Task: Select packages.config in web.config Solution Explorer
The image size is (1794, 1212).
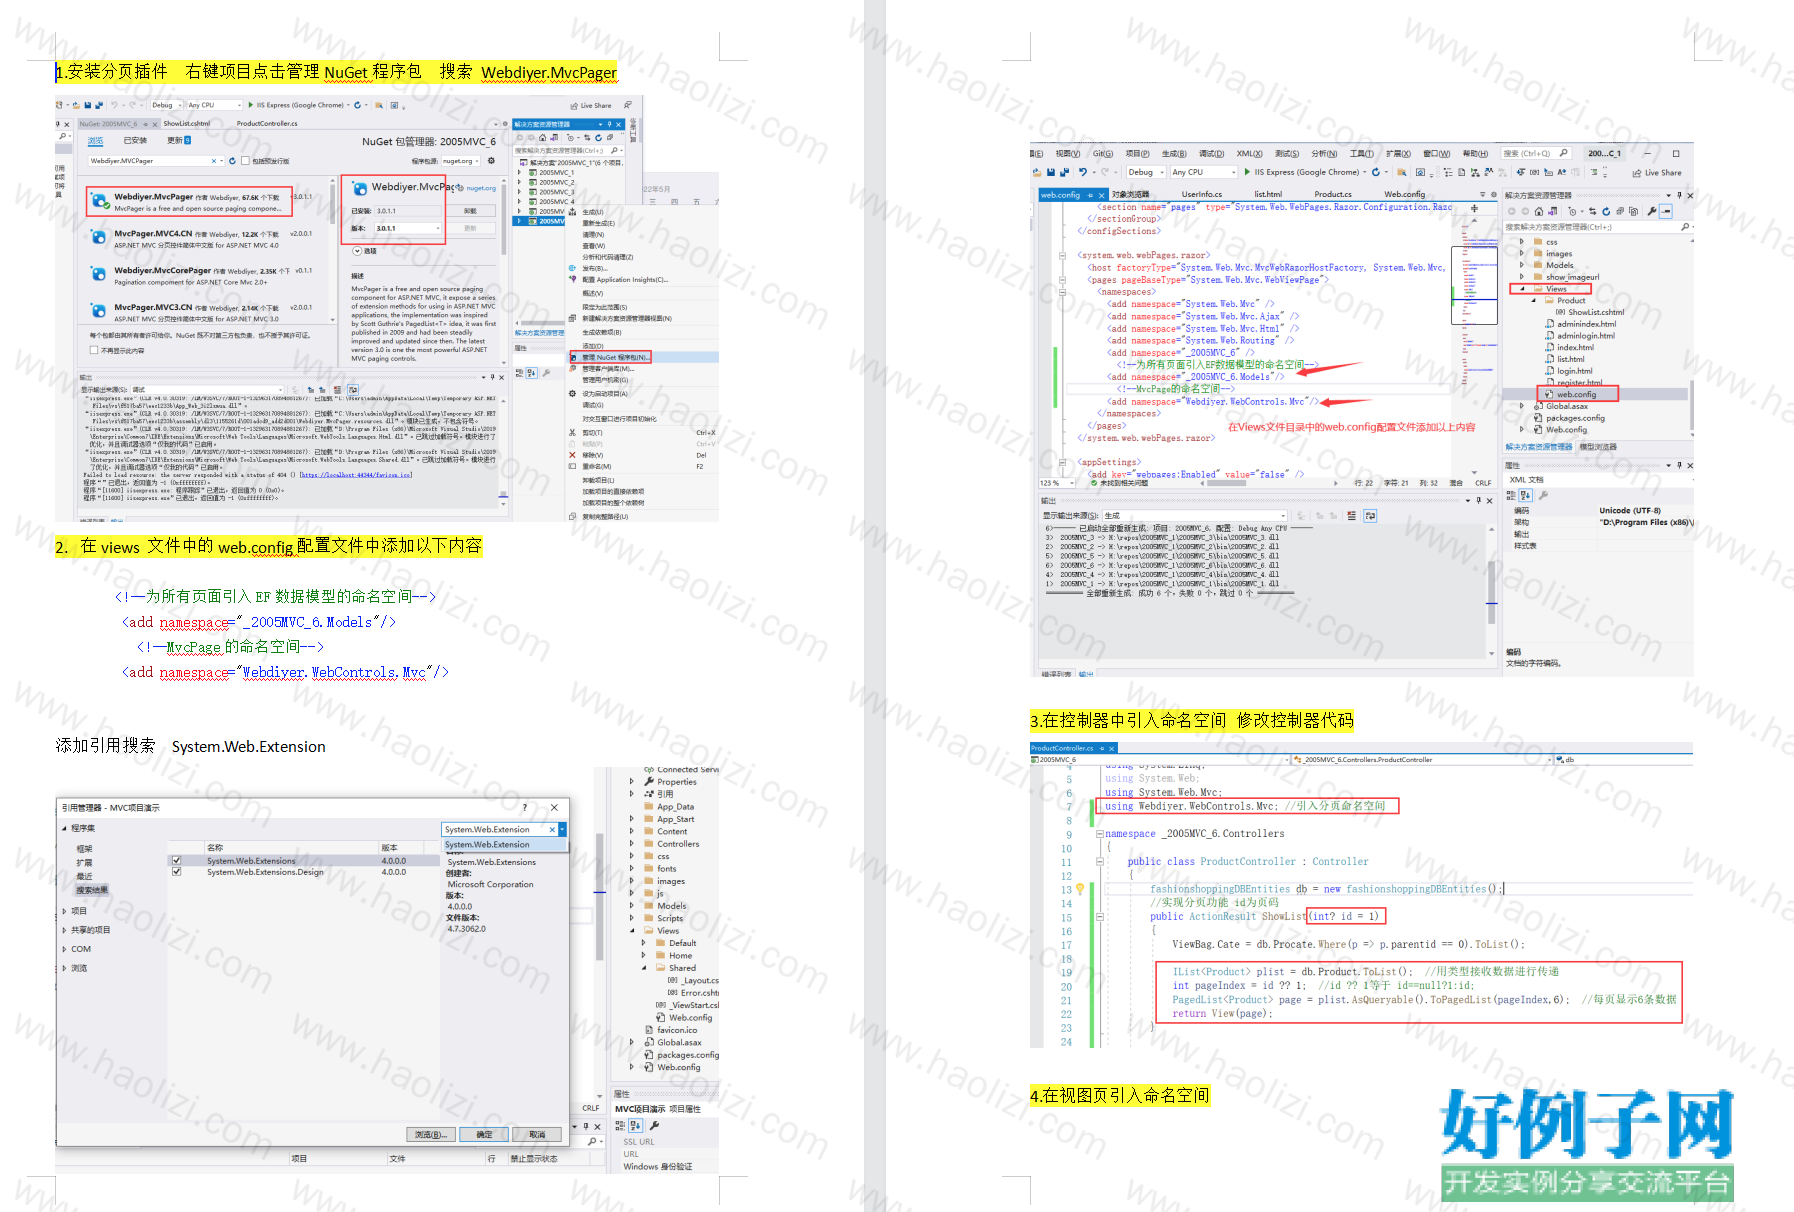Action: tap(1575, 418)
